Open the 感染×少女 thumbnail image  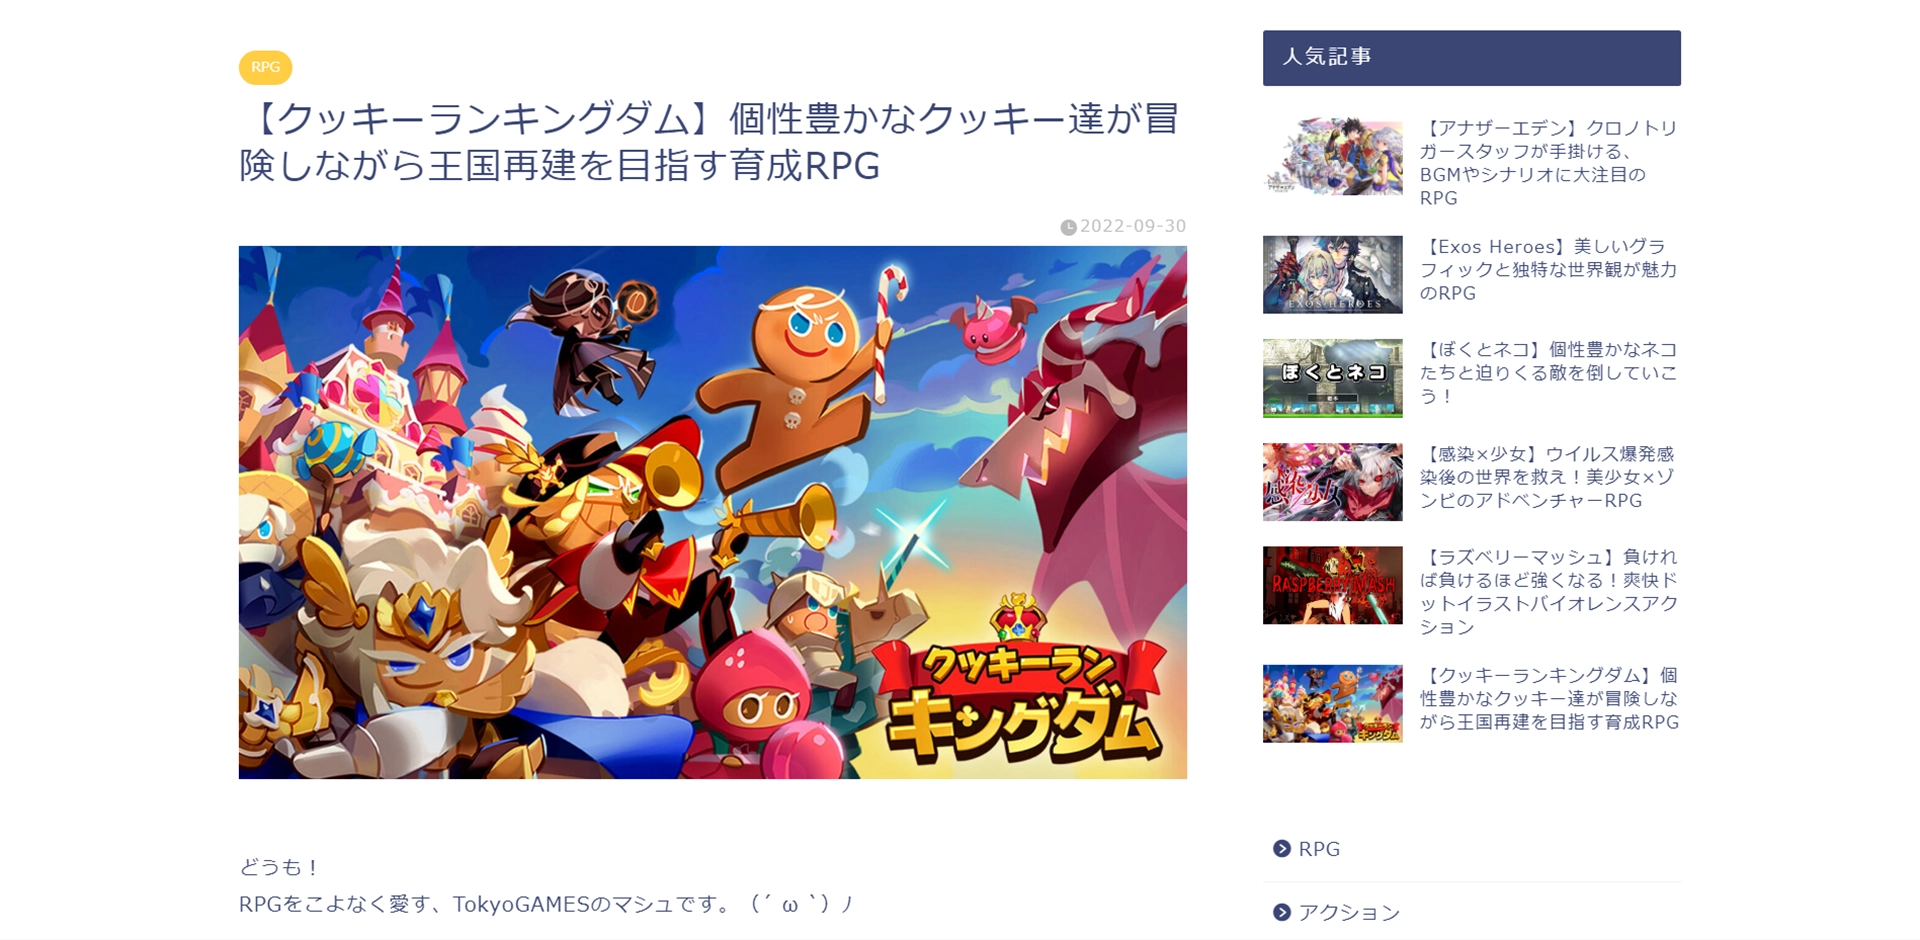(1332, 482)
